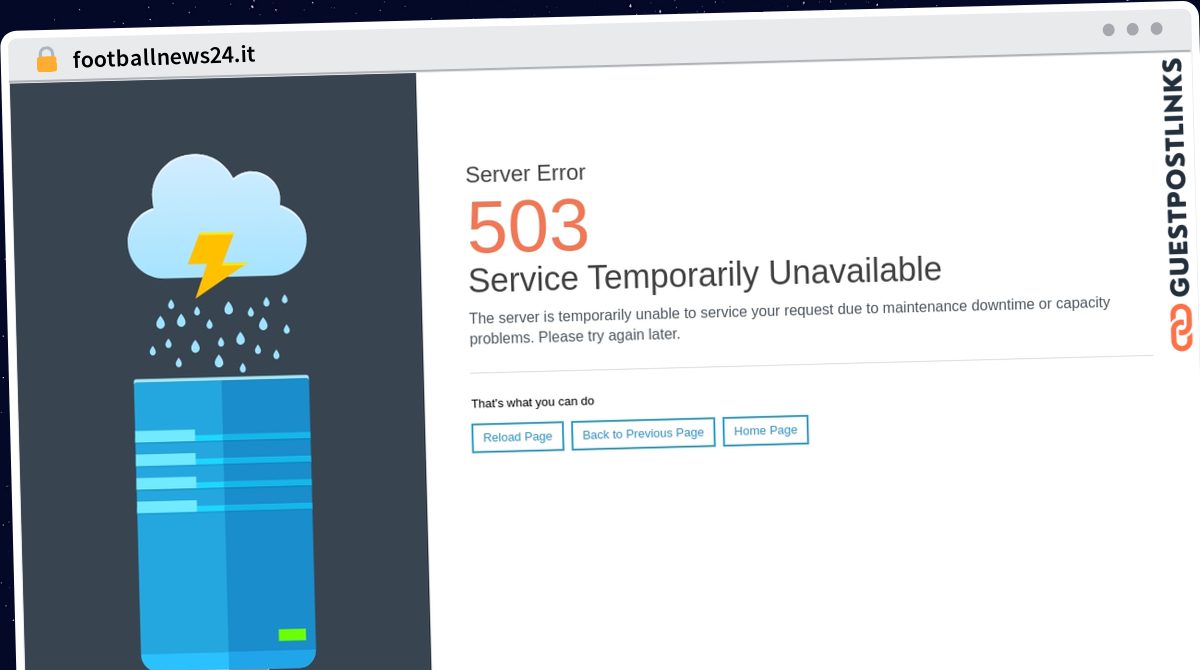
Task: Click the Server Error heading
Action: [x=526, y=173]
